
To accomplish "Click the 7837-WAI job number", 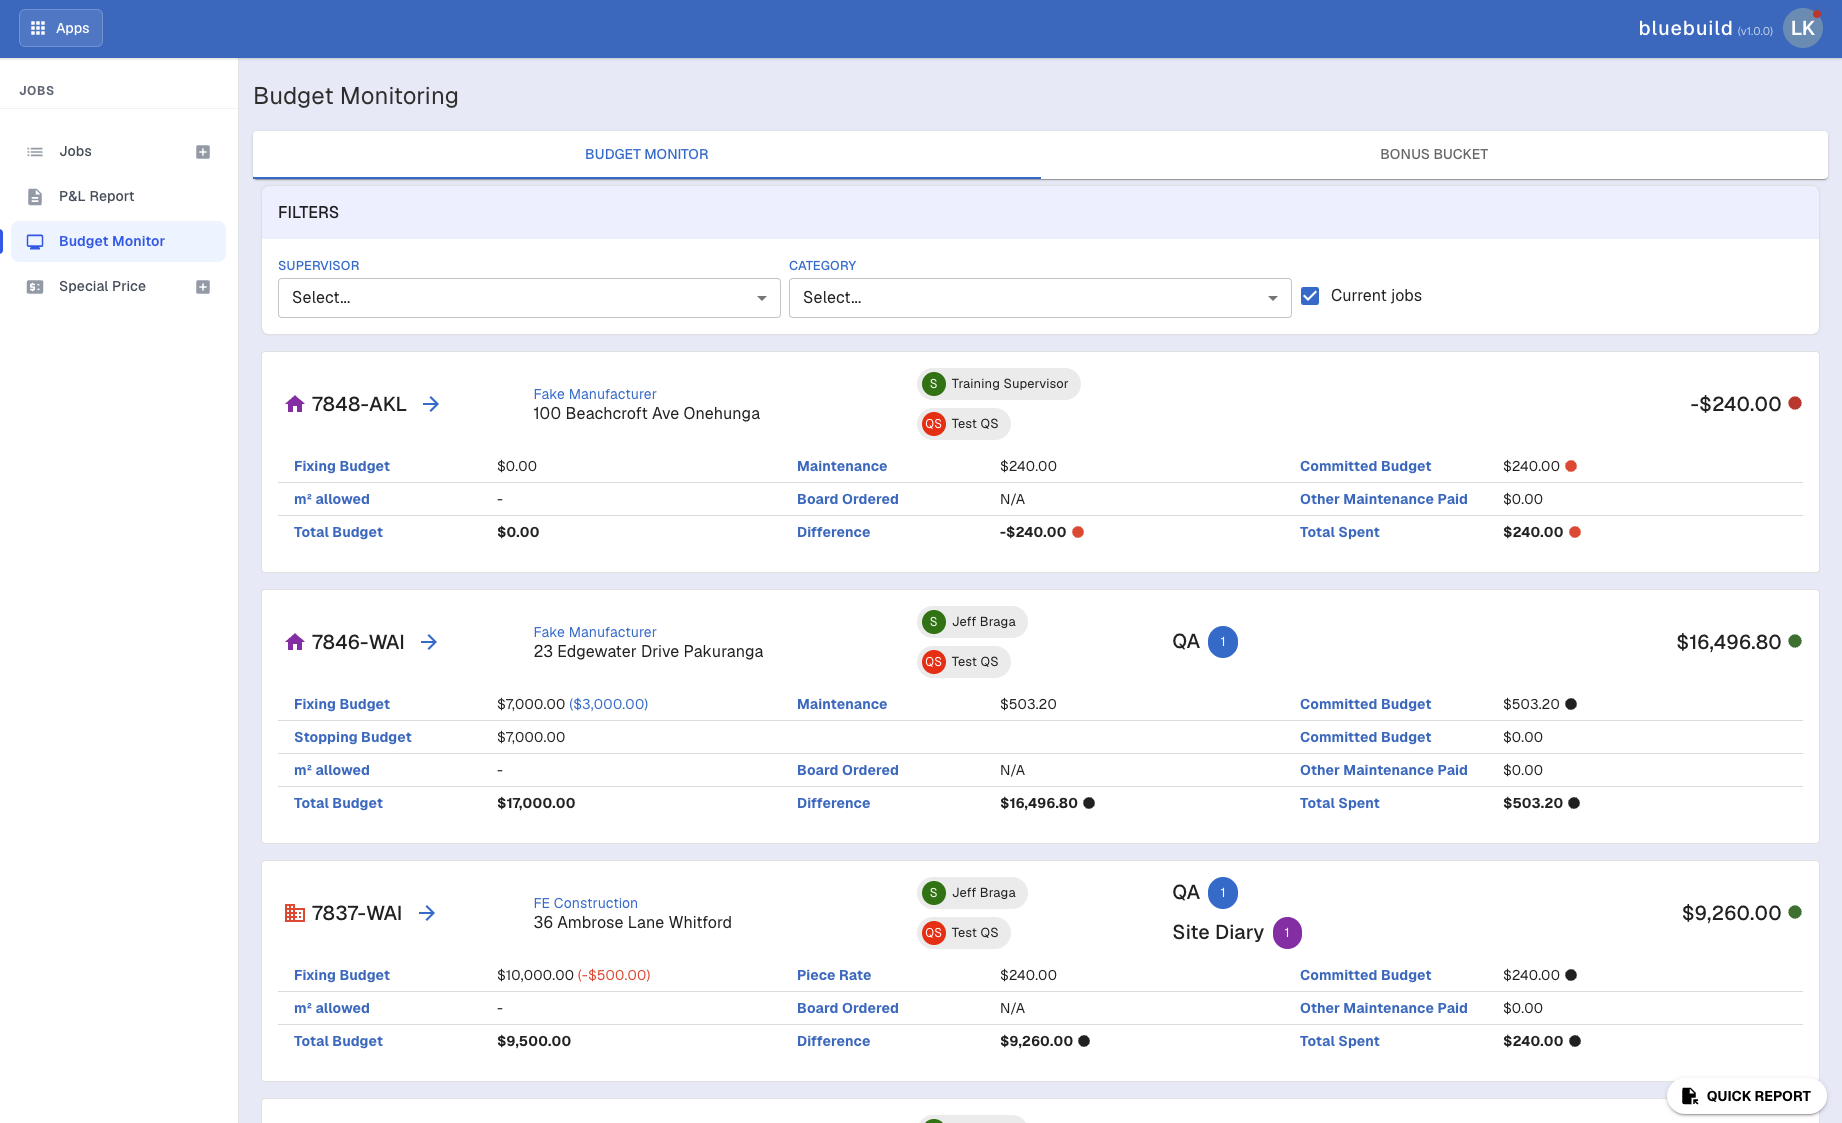I will pos(357,913).
